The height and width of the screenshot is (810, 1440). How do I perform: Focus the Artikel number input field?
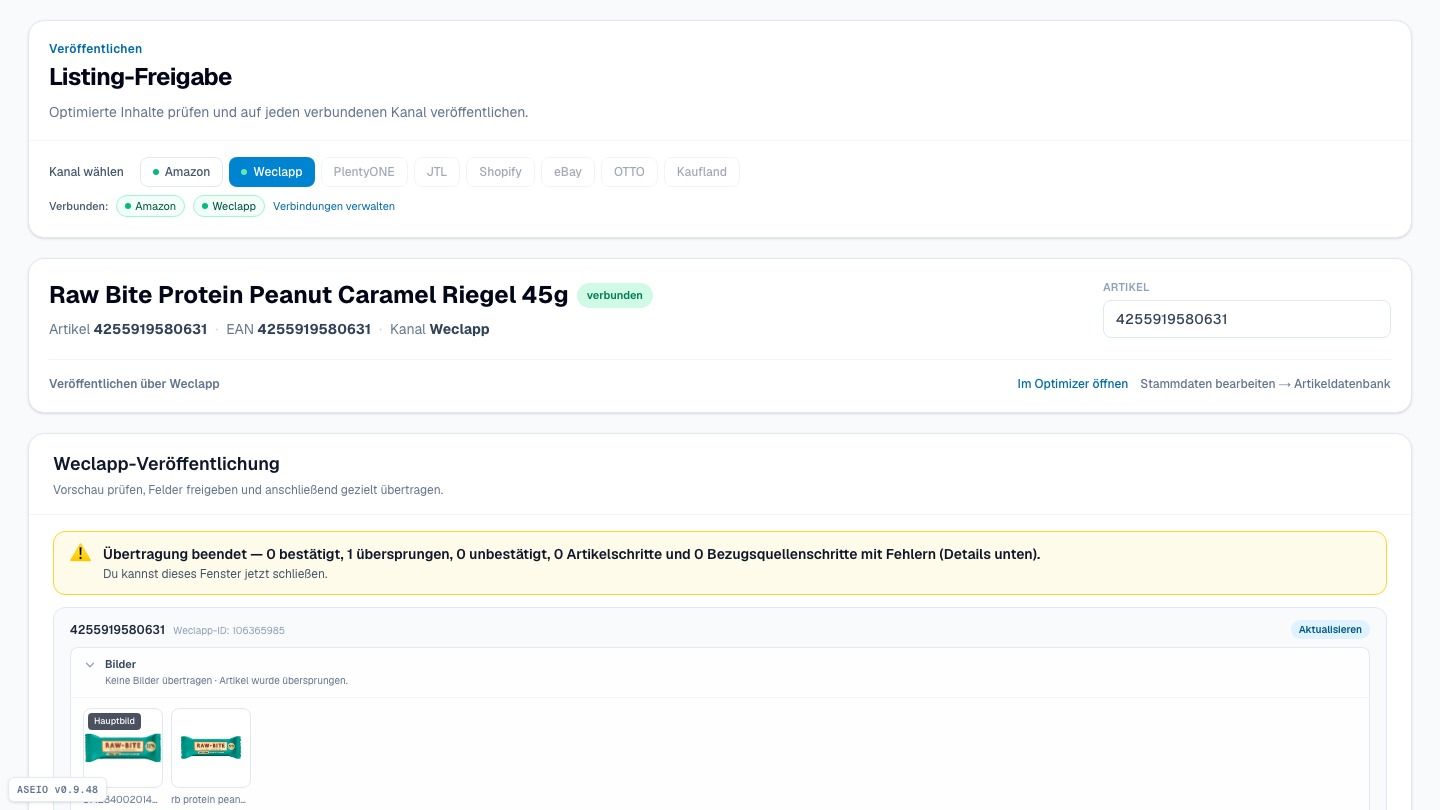[1247, 319]
